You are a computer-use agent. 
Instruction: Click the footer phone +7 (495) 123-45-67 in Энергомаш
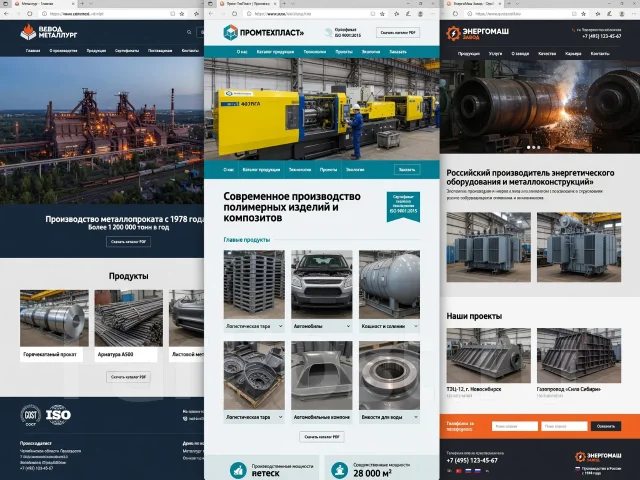(472, 460)
